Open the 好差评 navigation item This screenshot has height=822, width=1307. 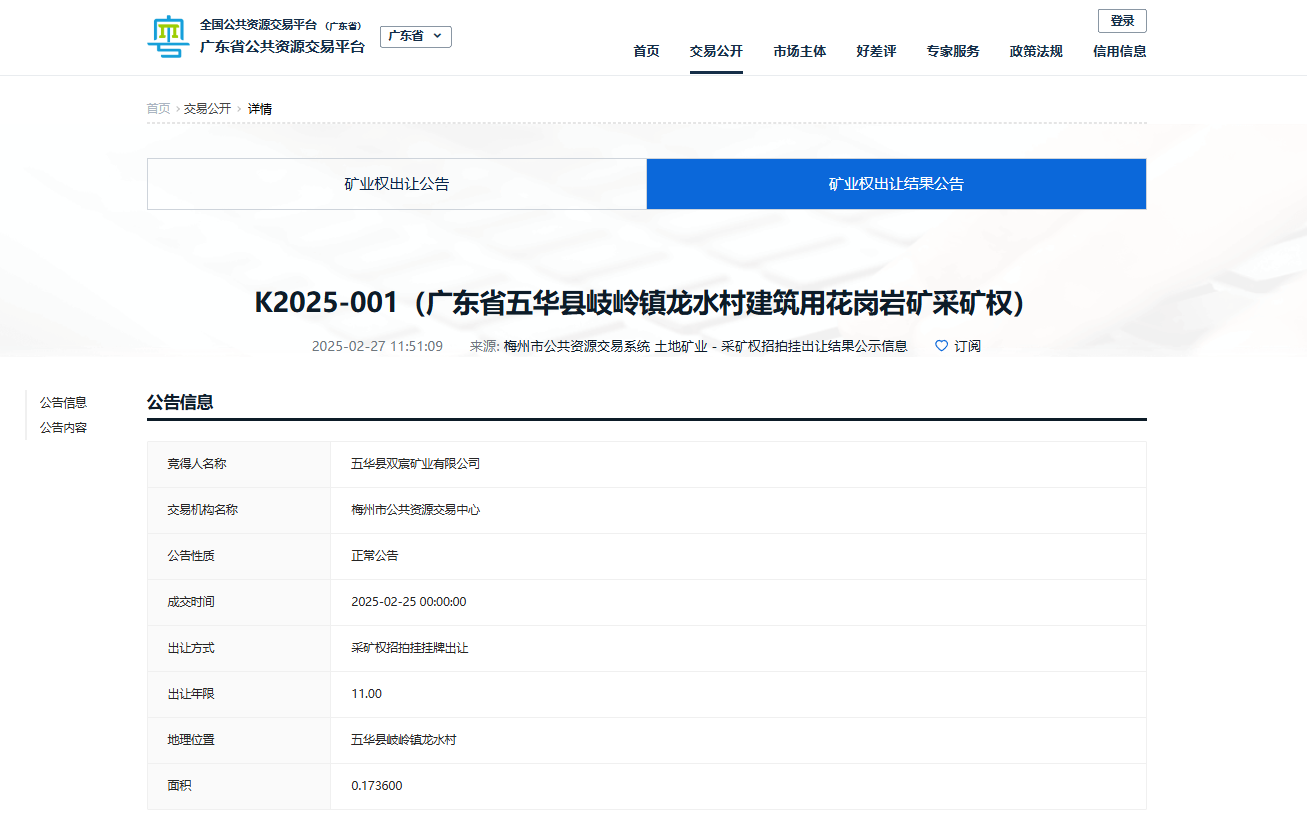(876, 51)
